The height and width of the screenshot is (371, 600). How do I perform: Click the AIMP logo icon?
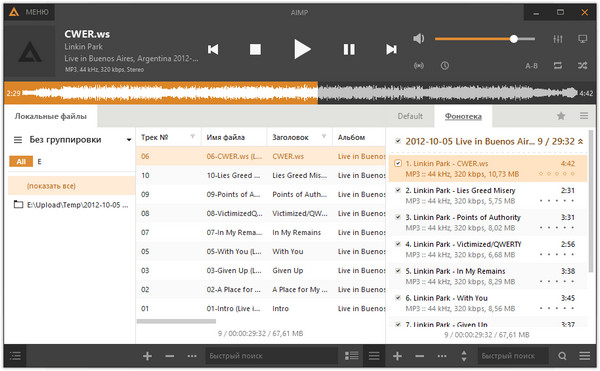click(x=14, y=12)
